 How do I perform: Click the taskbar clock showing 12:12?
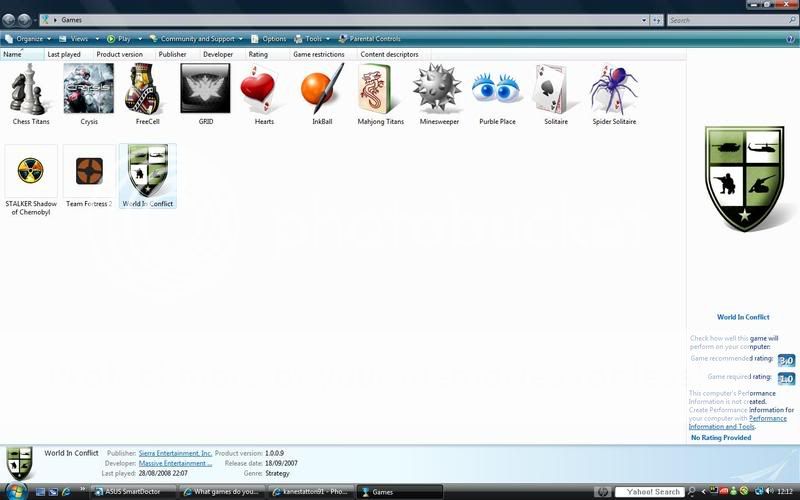(785, 492)
